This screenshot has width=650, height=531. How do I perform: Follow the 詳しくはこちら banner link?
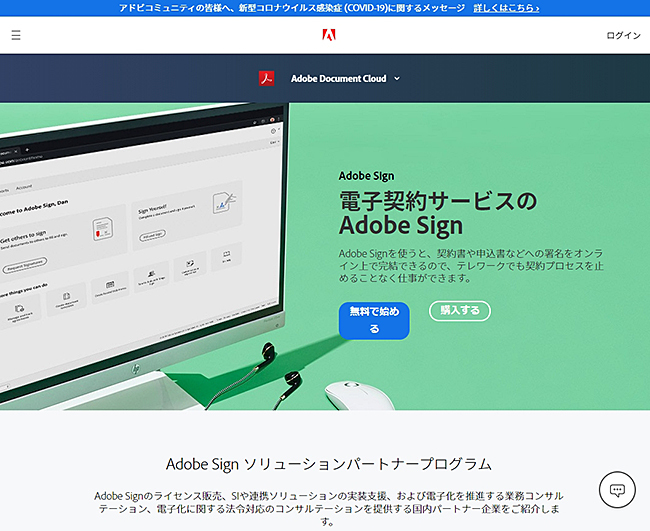(506, 8)
